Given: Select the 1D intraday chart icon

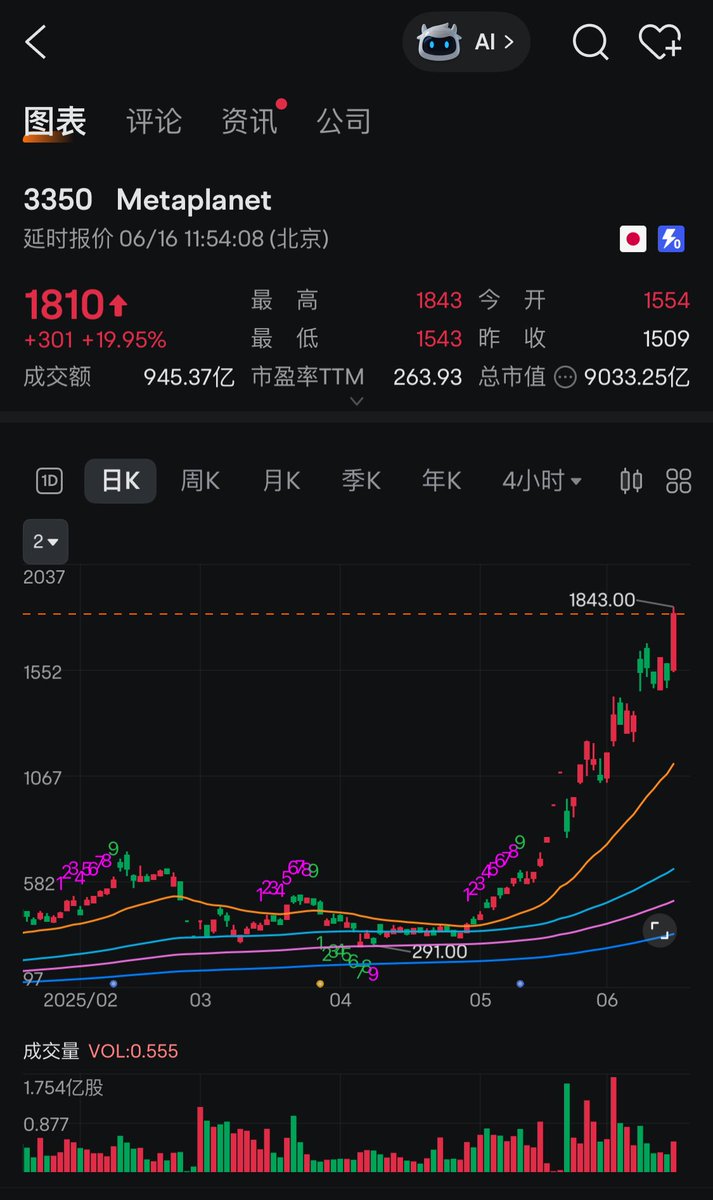Looking at the screenshot, I should pyautogui.click(x=49, y=481).
